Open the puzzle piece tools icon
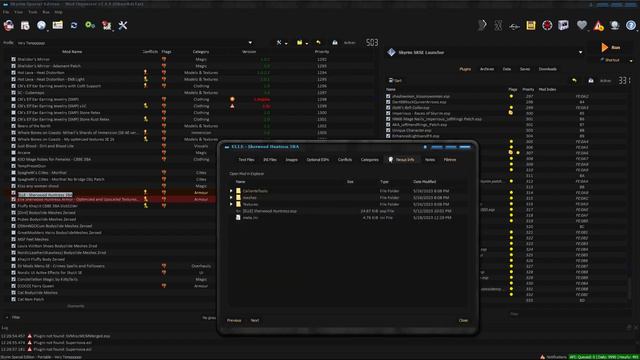640x360 pixels. [x=107, y=25]
